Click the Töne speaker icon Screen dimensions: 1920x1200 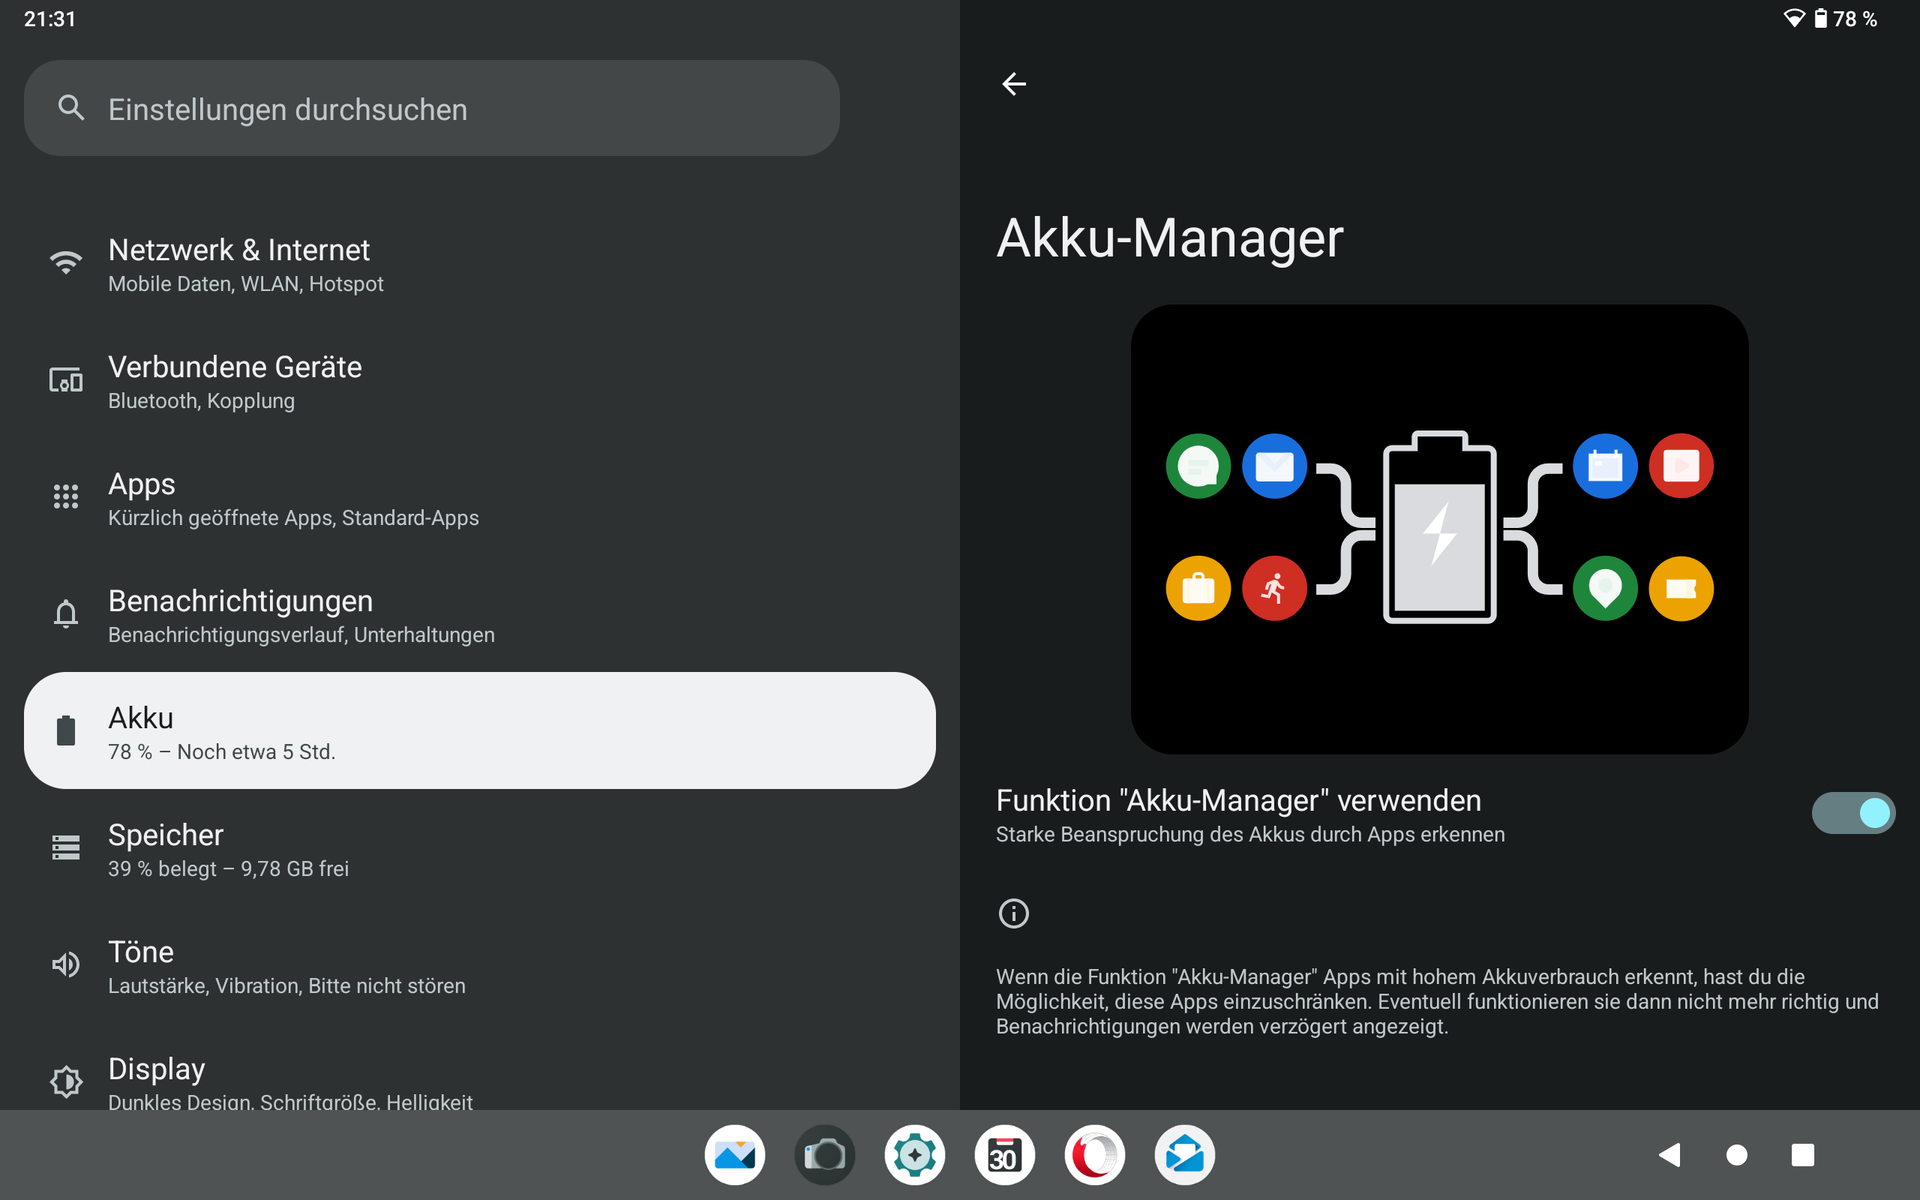point(66,965)
